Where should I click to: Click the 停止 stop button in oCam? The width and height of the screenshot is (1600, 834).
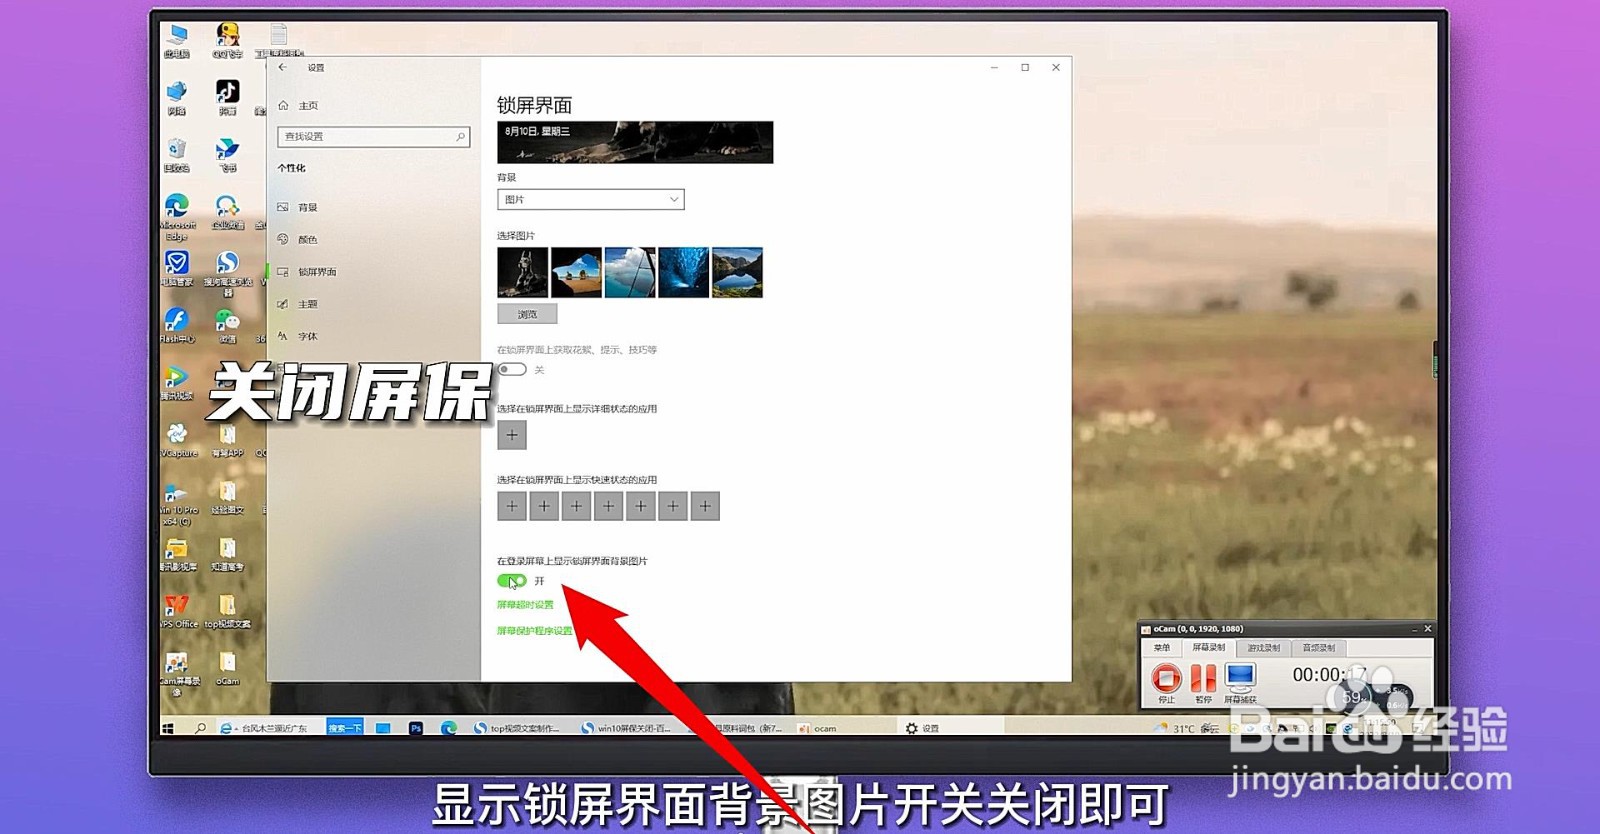pos(1166,682)
